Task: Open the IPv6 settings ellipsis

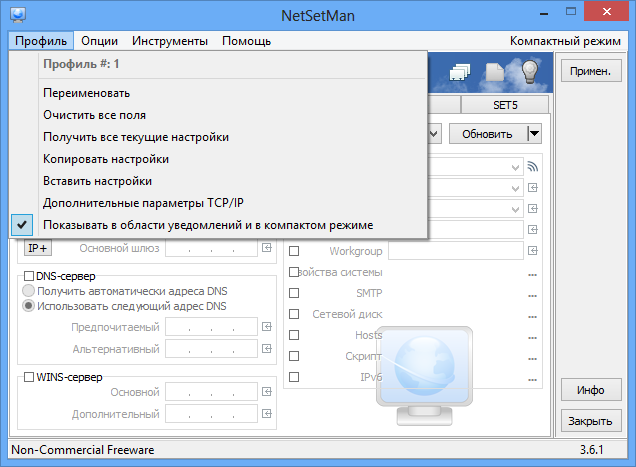Action: pyautogui.click(x=533, y=380)
